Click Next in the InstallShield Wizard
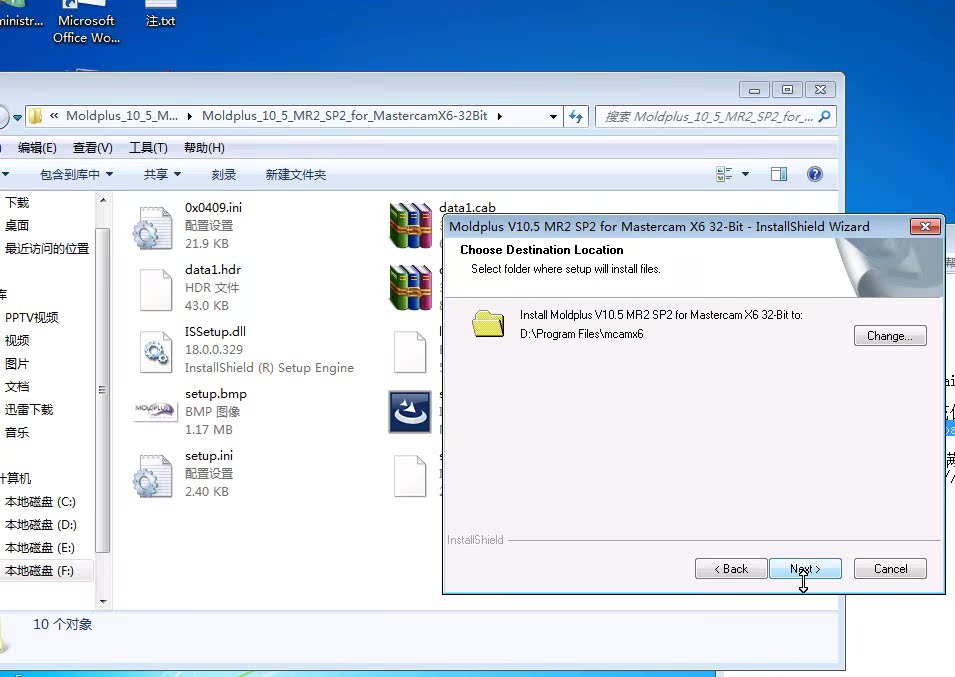 coord(805,569)
